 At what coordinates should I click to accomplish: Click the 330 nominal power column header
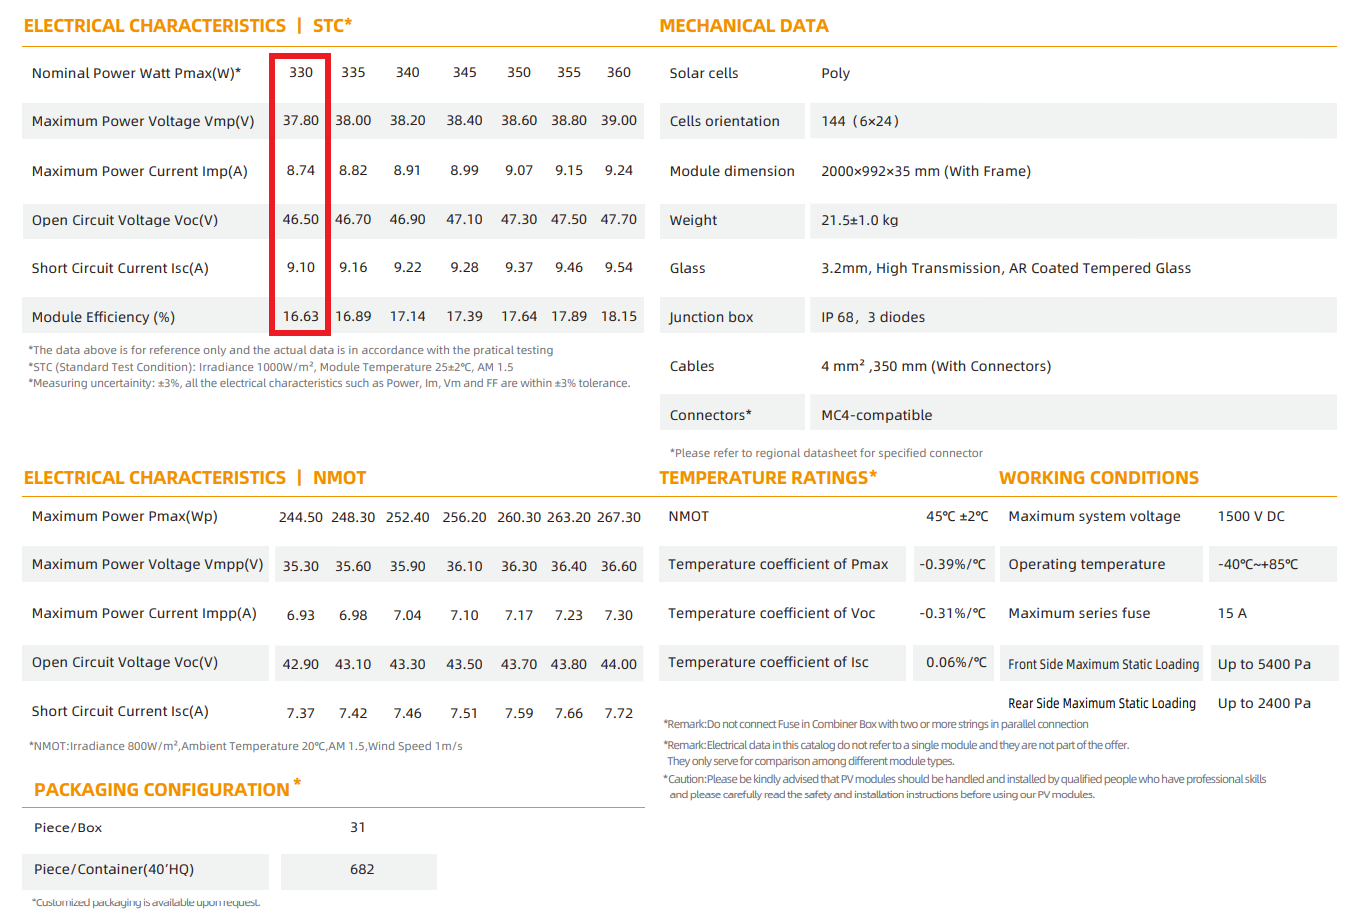[x=301, y=72]
